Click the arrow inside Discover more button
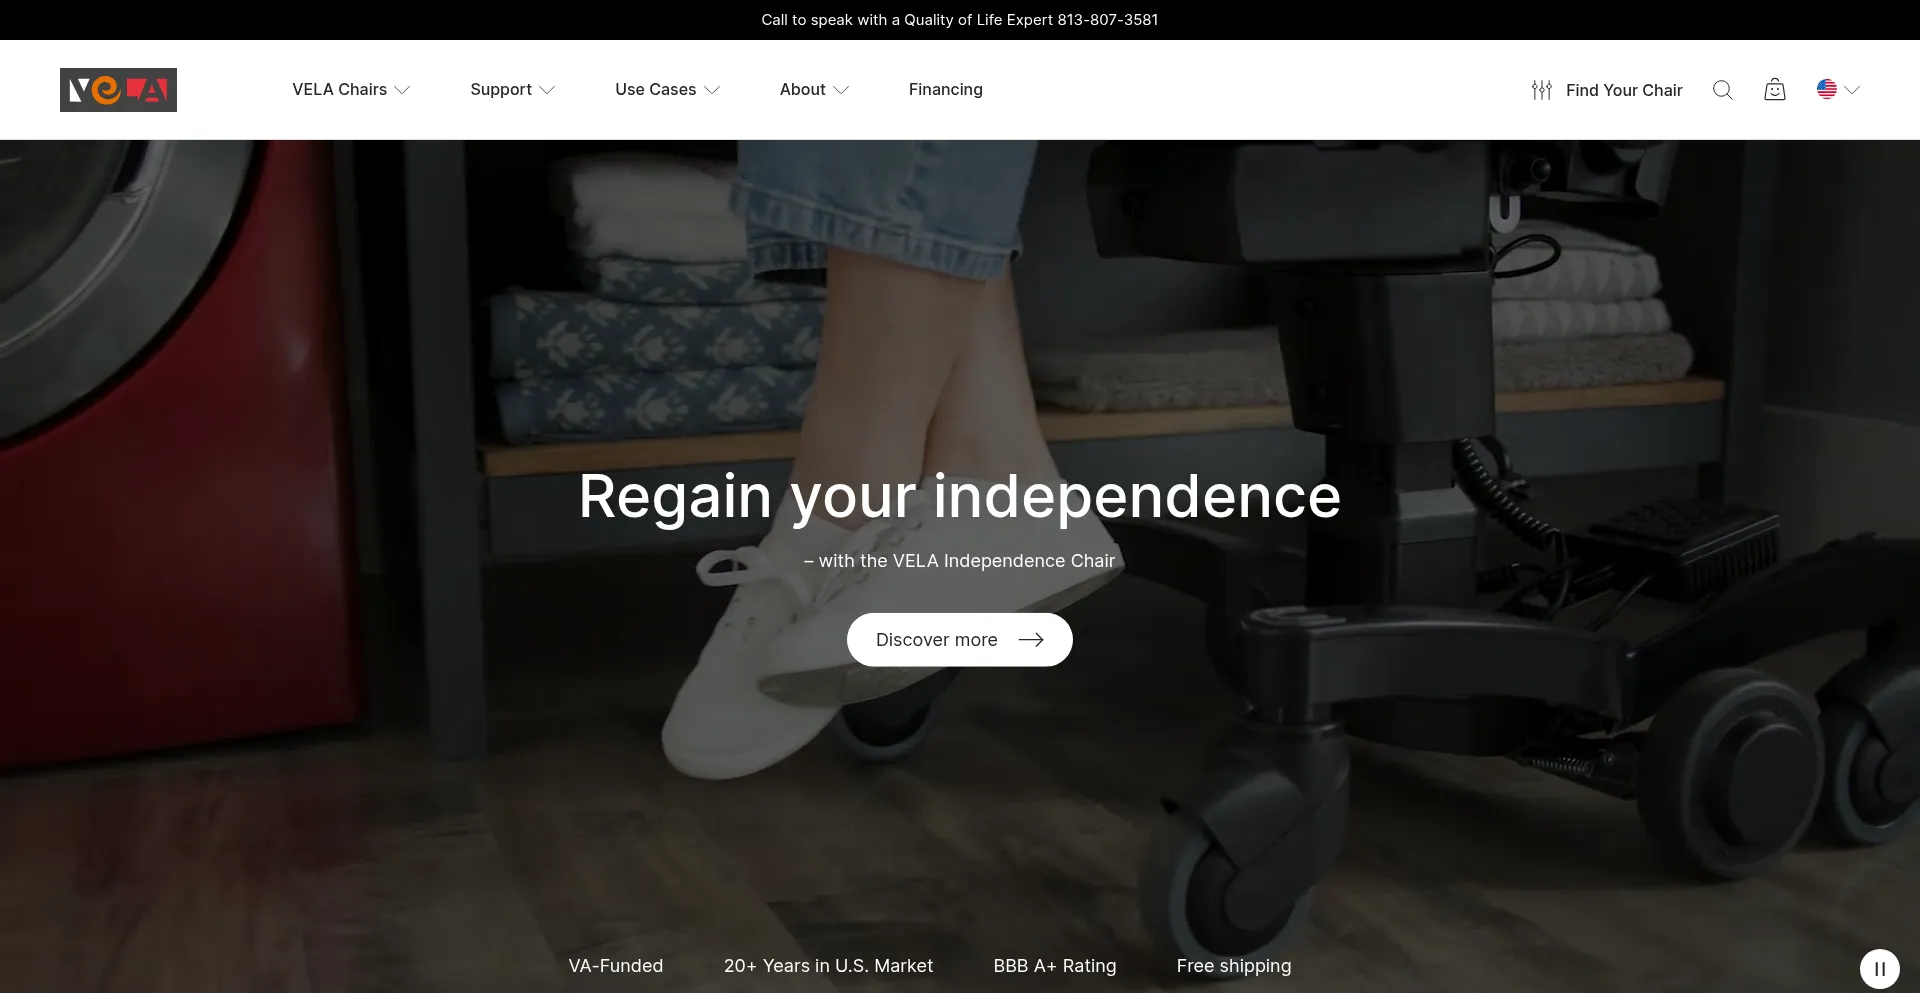 pos(1031,640)
